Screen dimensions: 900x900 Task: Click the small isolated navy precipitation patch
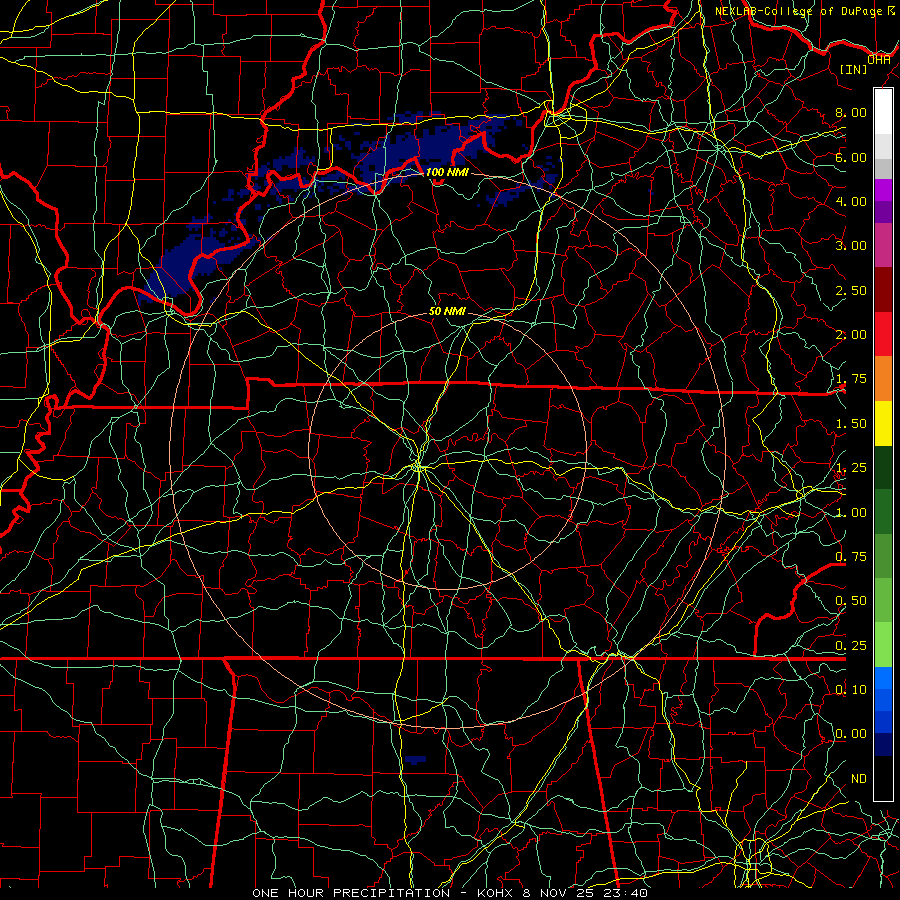pyautogui.click(x=415, y=760)
